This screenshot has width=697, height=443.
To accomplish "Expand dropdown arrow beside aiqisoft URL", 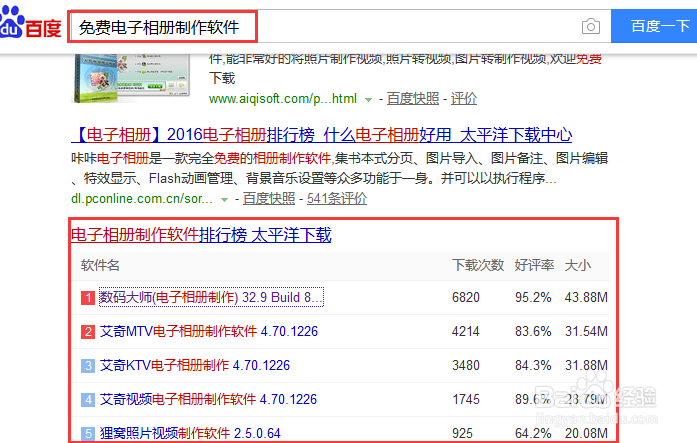I will click(x=368, y=100).
